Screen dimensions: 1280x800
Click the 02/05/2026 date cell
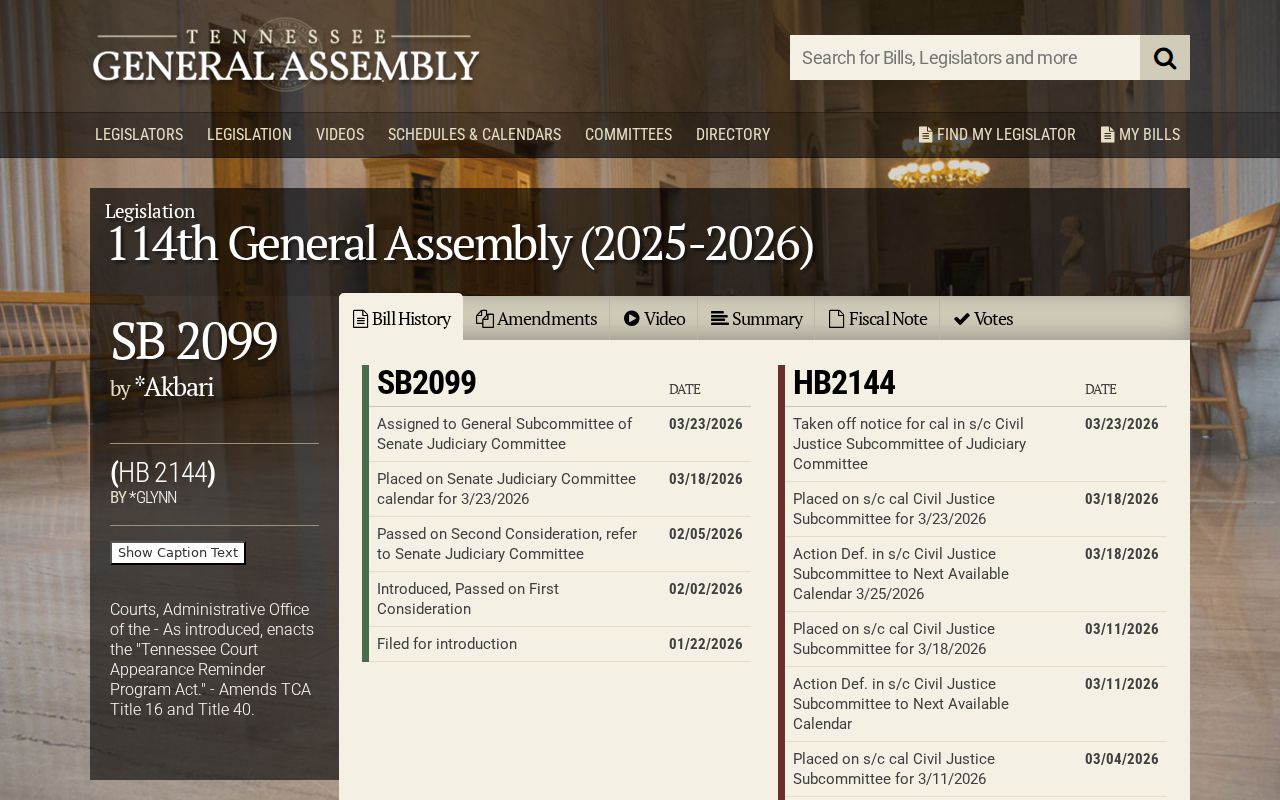706,534
